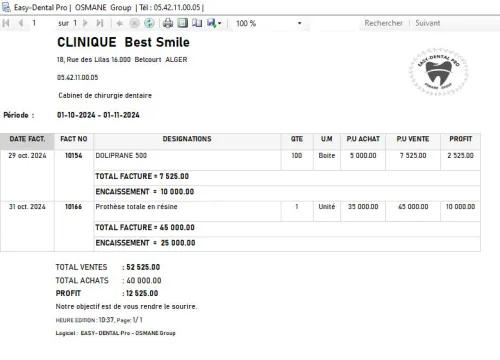
Task: Click the HEURE EDITION 10:37 footer
Action: 99,320
